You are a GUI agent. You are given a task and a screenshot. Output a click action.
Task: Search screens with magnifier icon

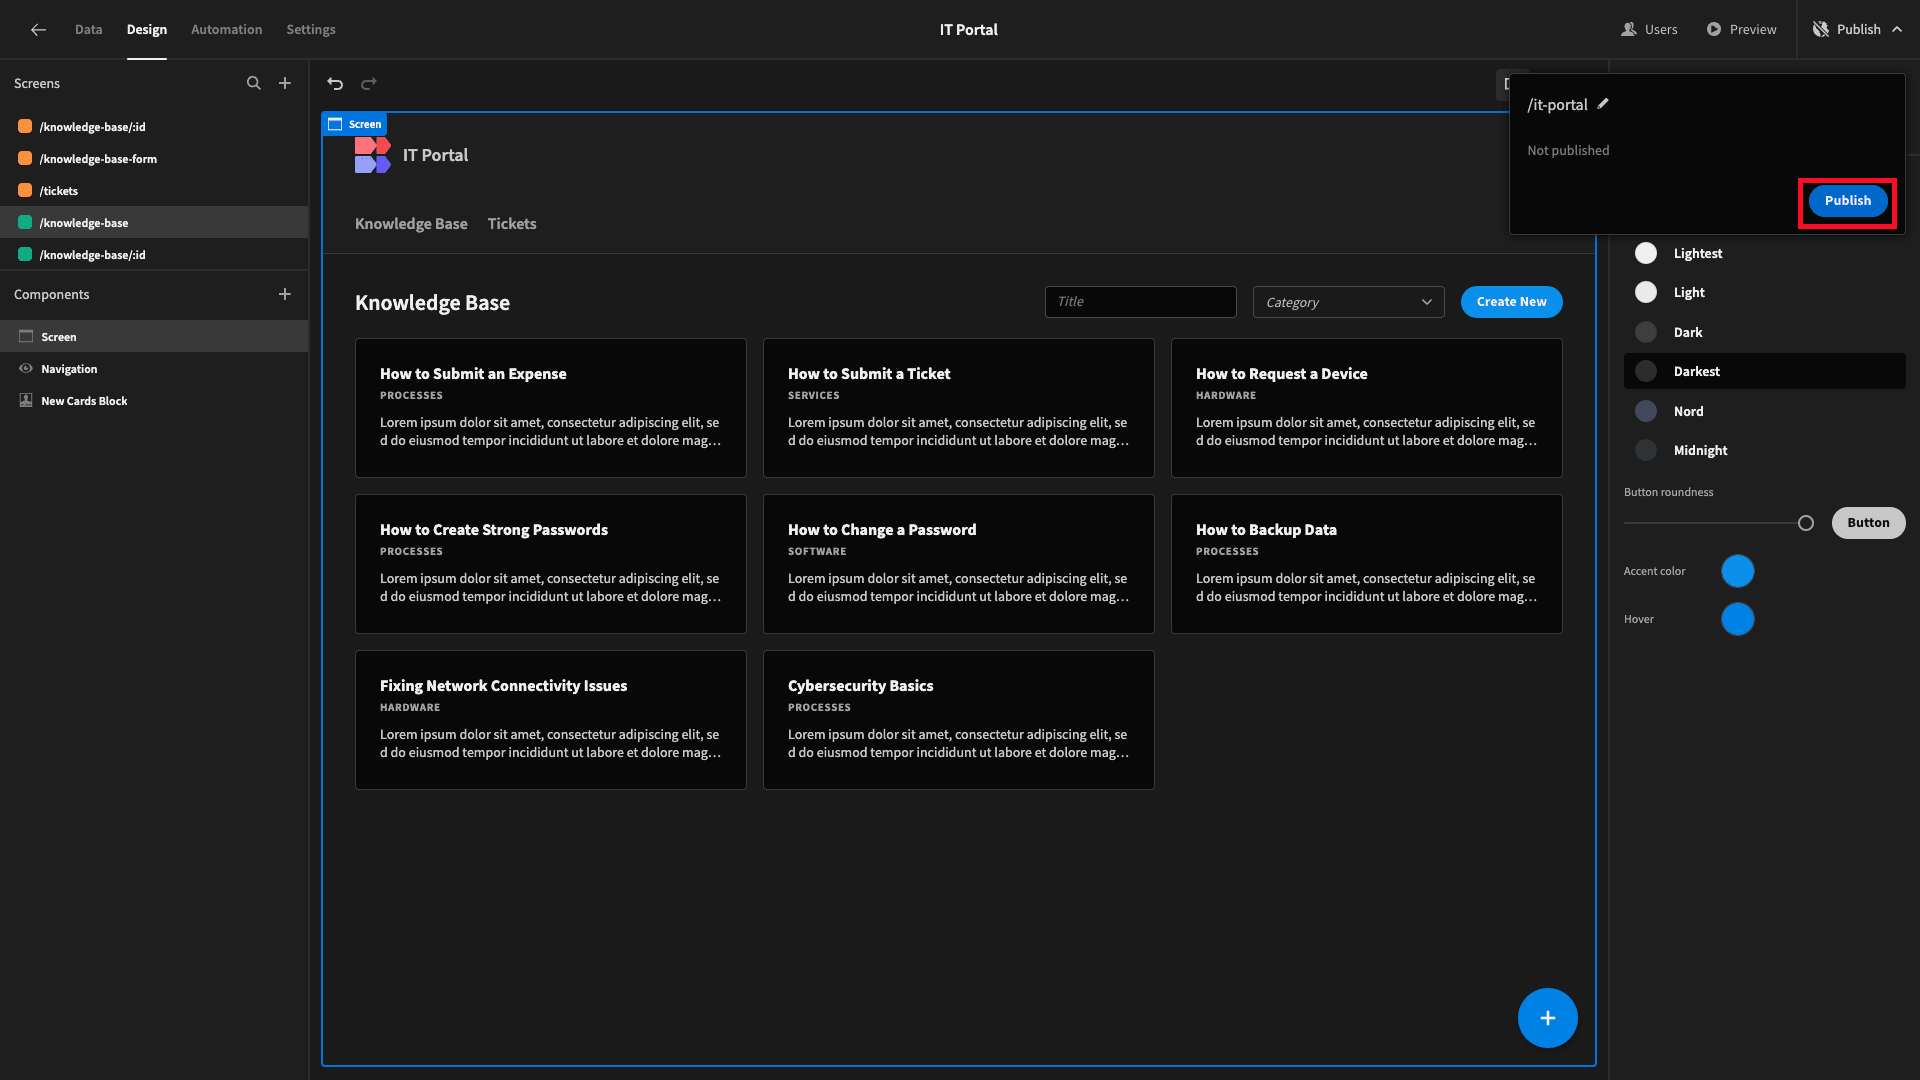(254, 83)
